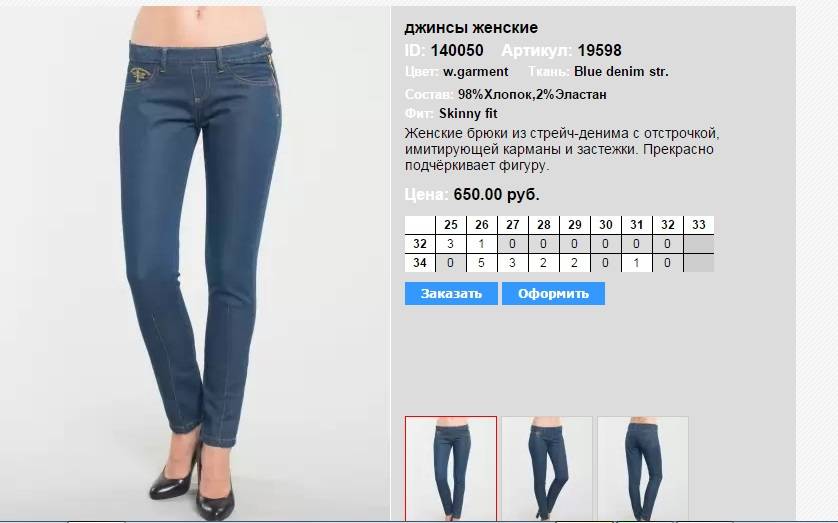
Task: Select the front view jeans thumbnail
Action: coord(451,468)
